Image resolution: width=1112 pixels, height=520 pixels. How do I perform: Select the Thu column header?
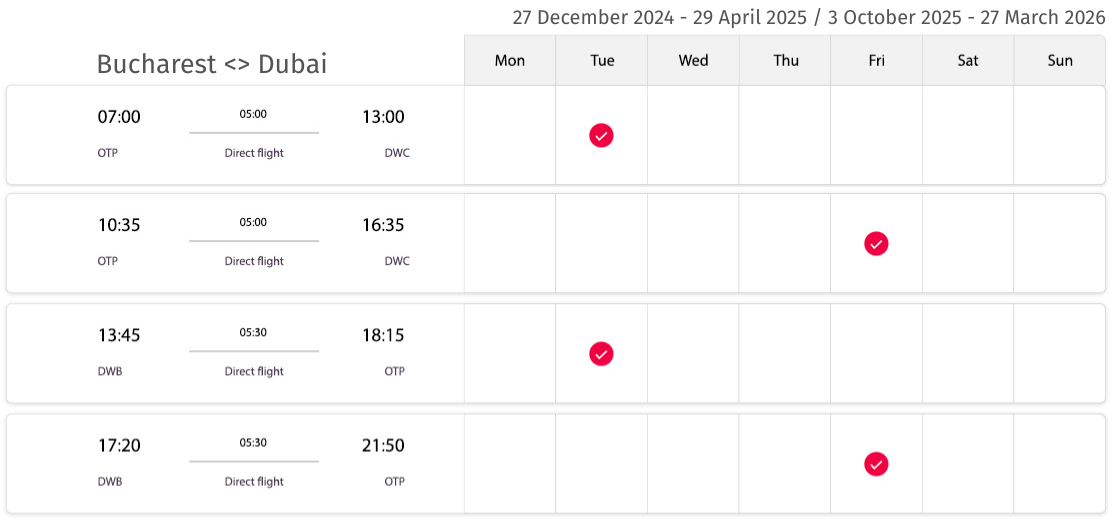tap(785, 60)
